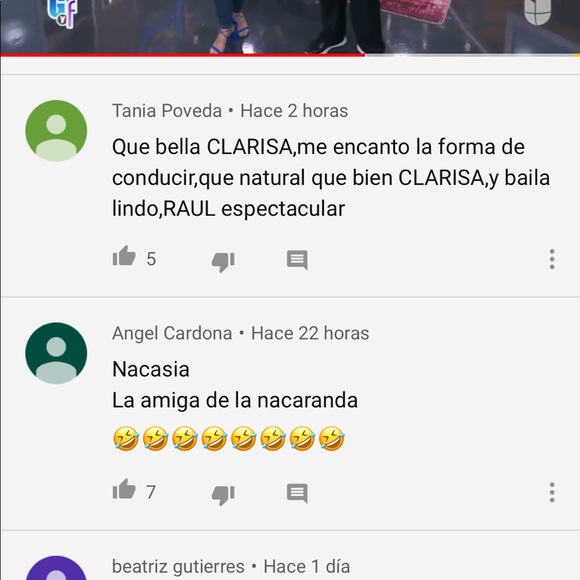Select the 'Que bella CLARISA' comment text
The width and height of the screenshot is (580, 580).
coord(331,178)
